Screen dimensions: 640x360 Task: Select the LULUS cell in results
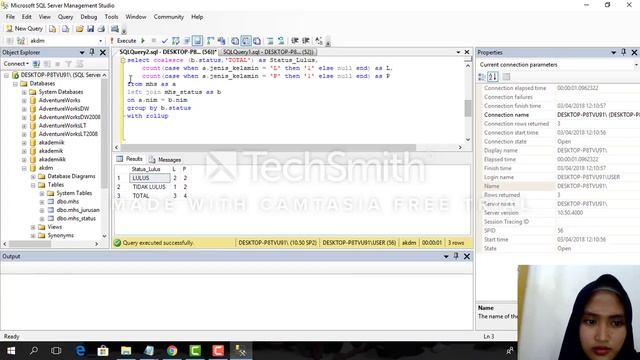(x=150, y=178)
